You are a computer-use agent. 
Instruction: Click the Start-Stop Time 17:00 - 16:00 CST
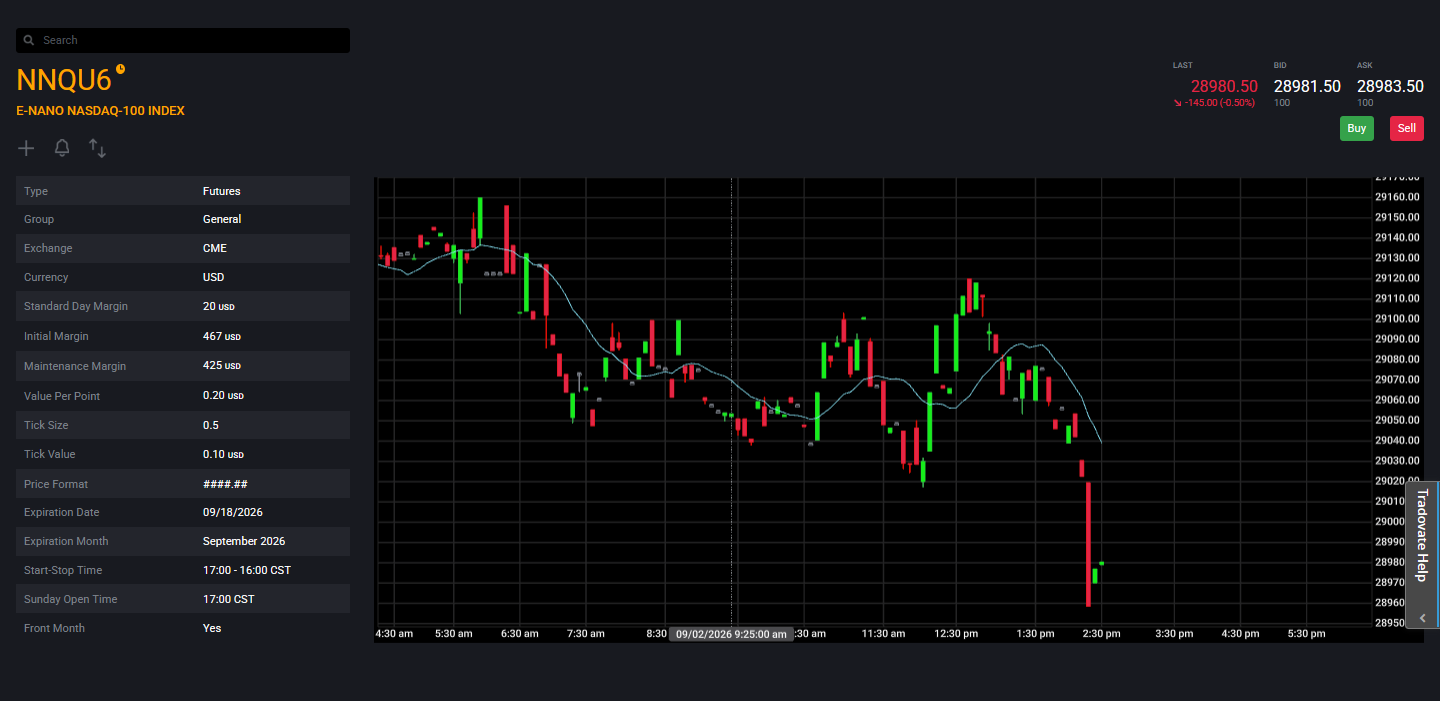click(x=246, y=570)
